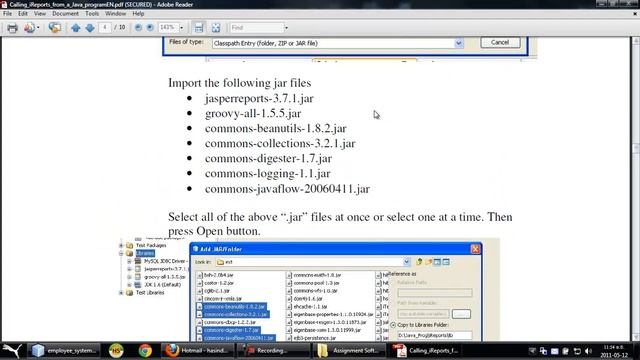
Task: Open the collaborate icon's dropdown arrow
Action: click(x=38, y=28)
